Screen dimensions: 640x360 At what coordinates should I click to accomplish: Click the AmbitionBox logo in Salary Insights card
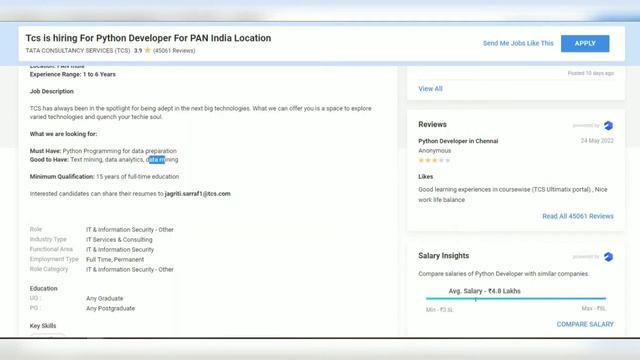pos(608,257)
